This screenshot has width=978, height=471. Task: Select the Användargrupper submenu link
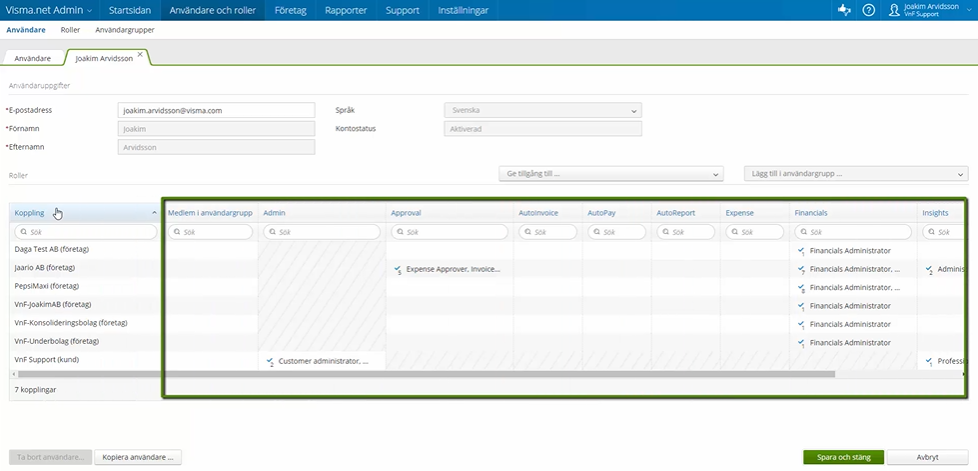point(125,30)
